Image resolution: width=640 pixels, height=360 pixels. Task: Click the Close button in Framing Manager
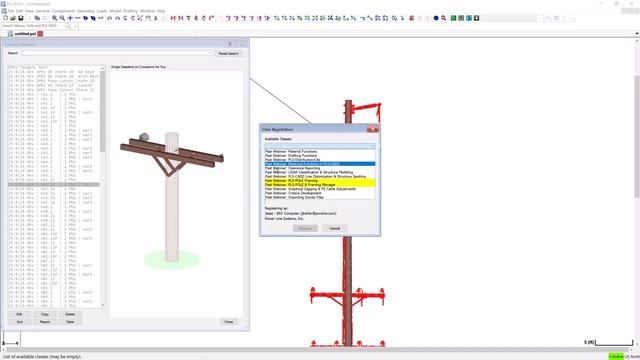pos(229,322)
